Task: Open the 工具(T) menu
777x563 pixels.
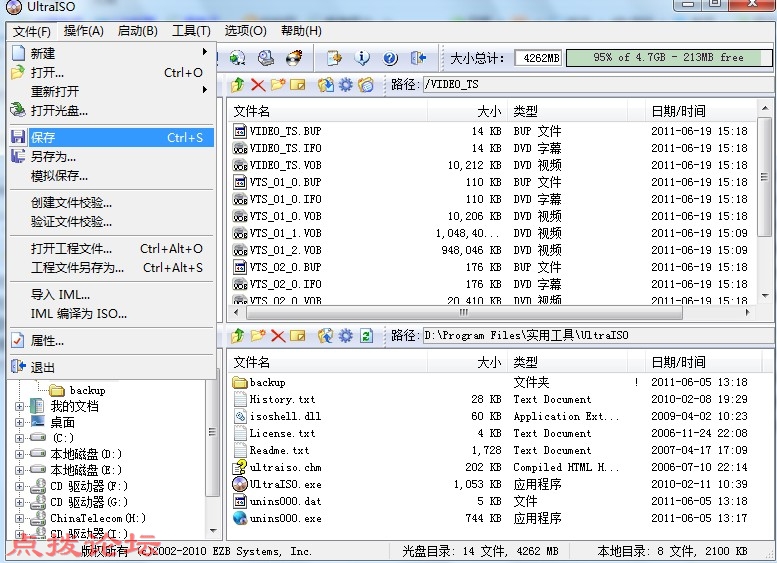Action: pos(191,31)
